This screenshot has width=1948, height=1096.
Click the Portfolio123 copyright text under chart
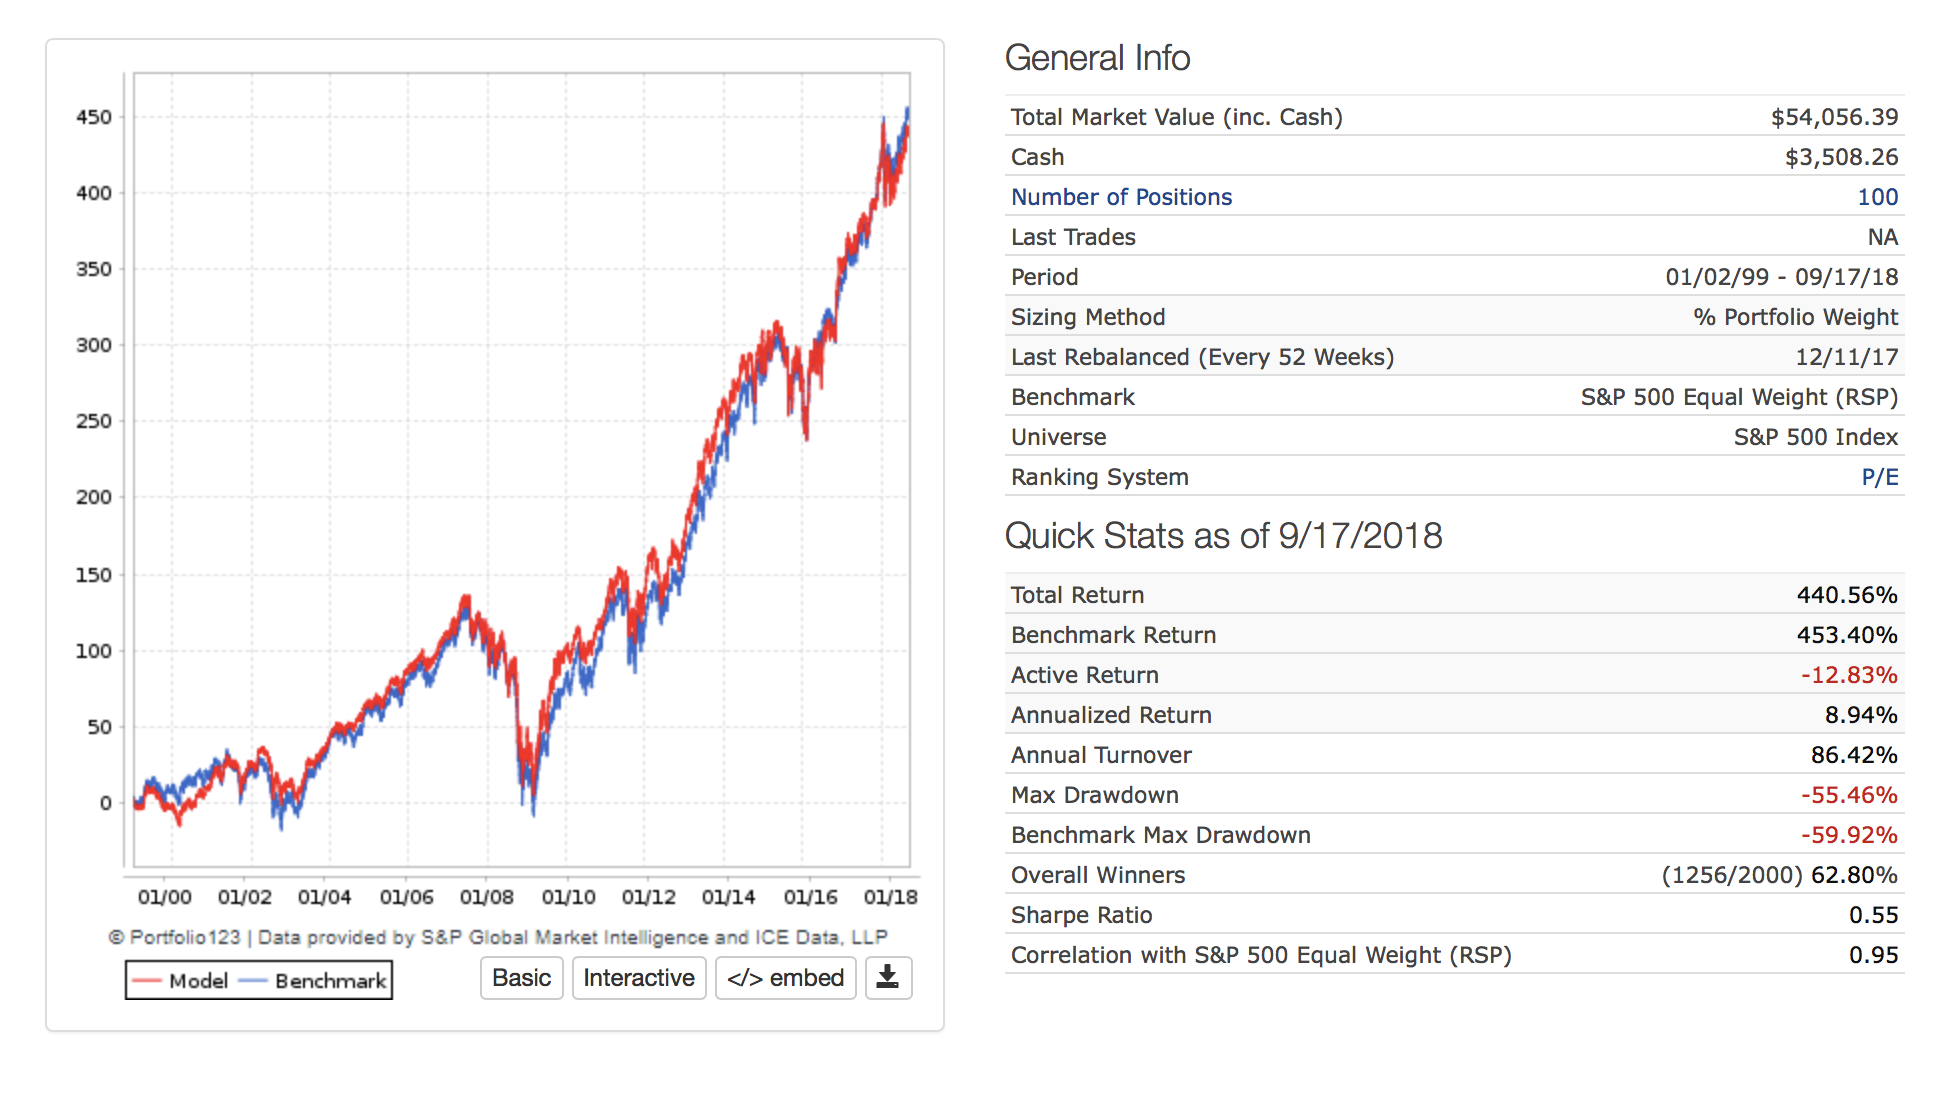pos(497,937)
